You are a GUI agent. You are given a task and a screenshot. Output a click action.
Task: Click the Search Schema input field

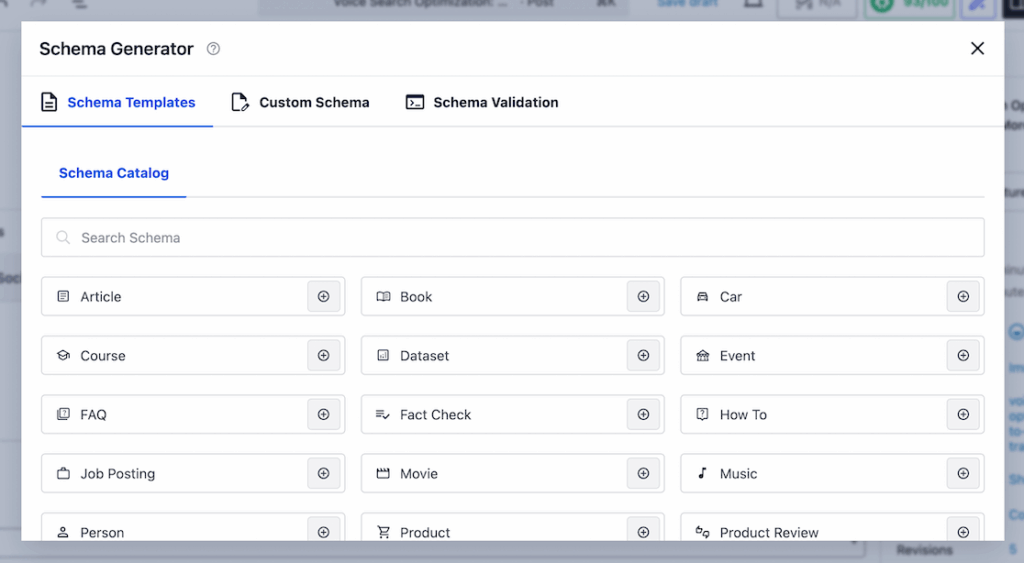(512, 238)
